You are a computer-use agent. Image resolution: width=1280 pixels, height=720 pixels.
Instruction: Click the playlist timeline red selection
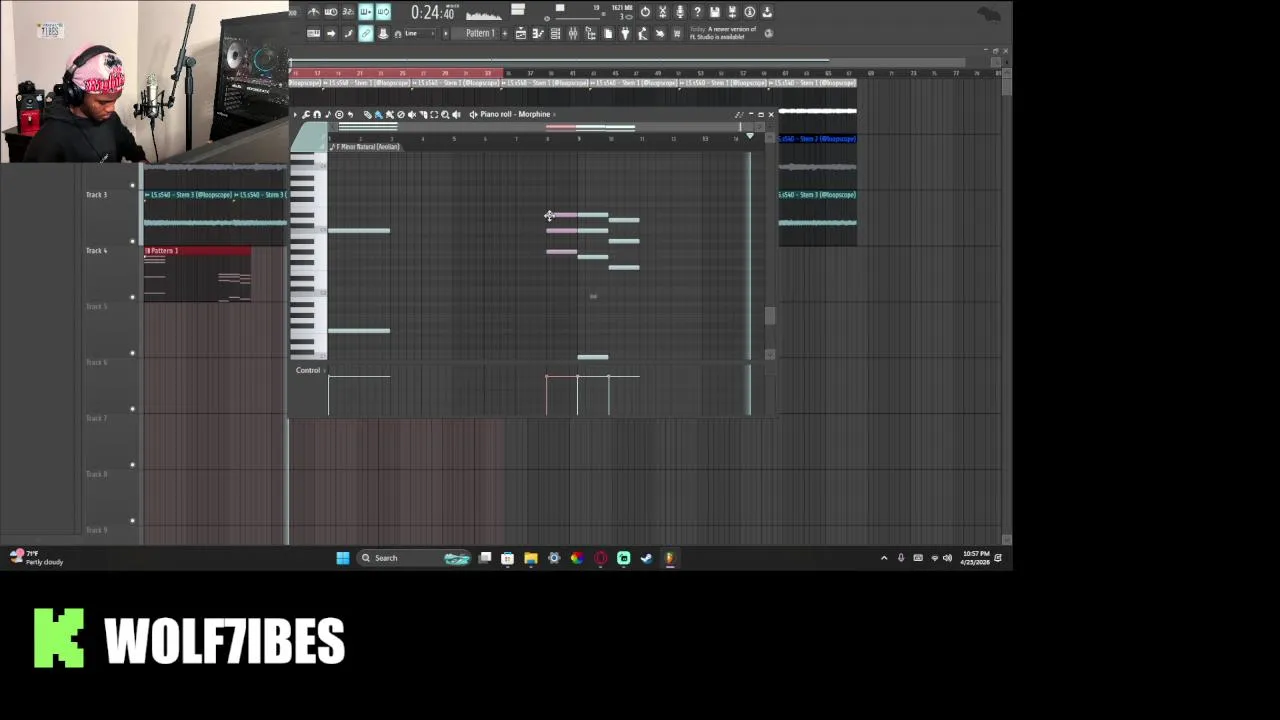tap(397, 73)
